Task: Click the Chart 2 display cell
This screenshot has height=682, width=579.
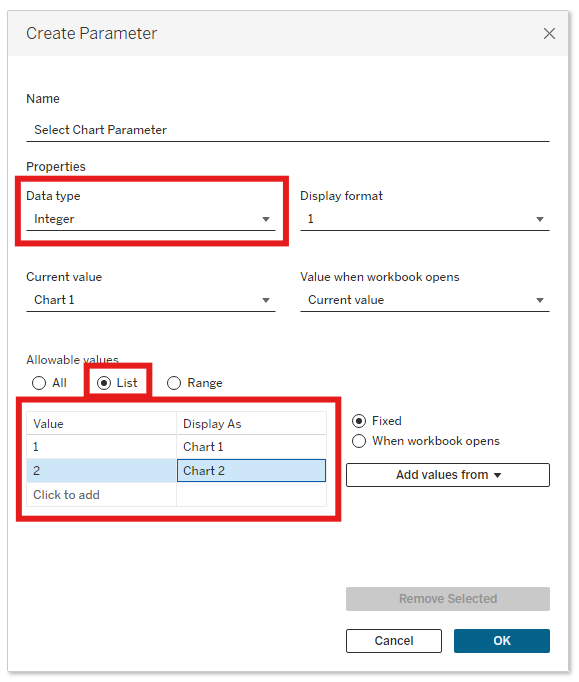Action: point(251,471)
